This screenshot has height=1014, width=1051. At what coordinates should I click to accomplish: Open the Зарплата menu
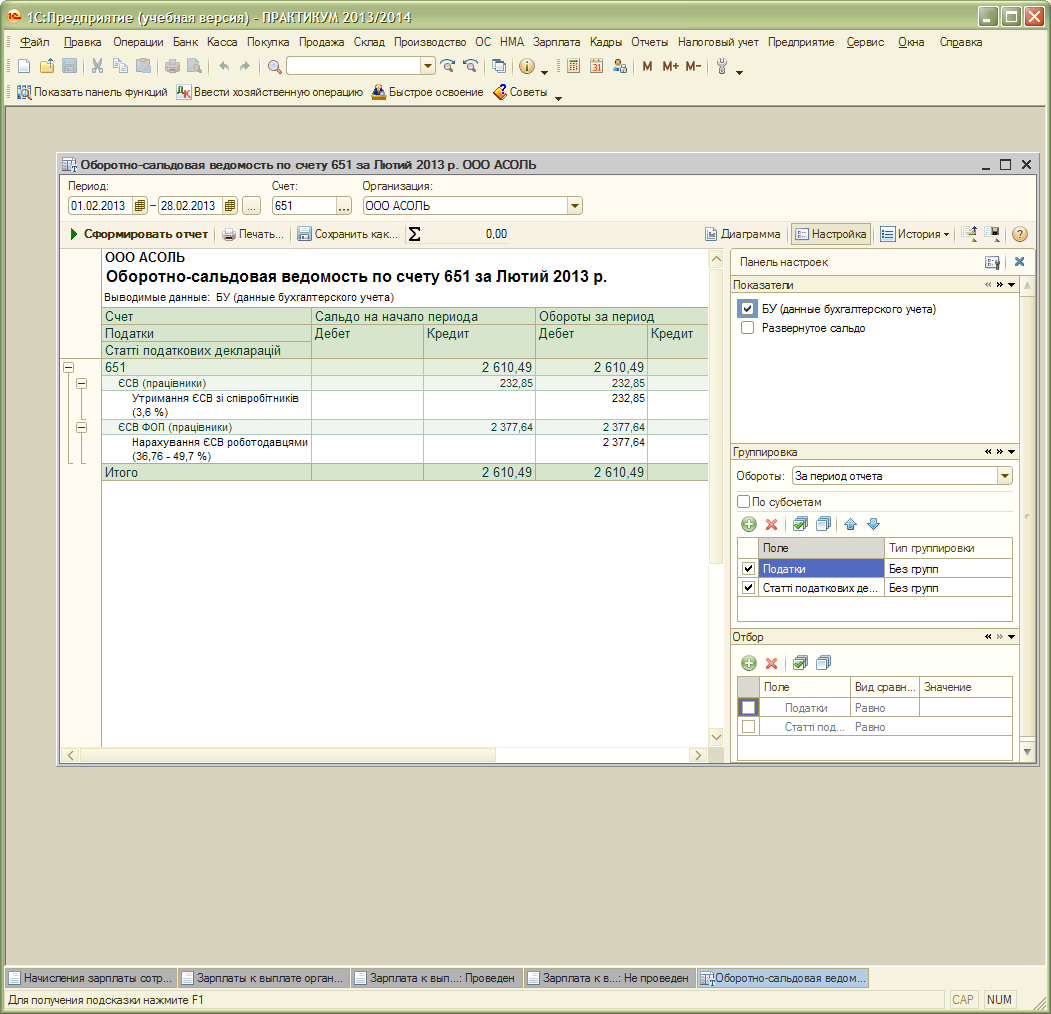(556, 42)
